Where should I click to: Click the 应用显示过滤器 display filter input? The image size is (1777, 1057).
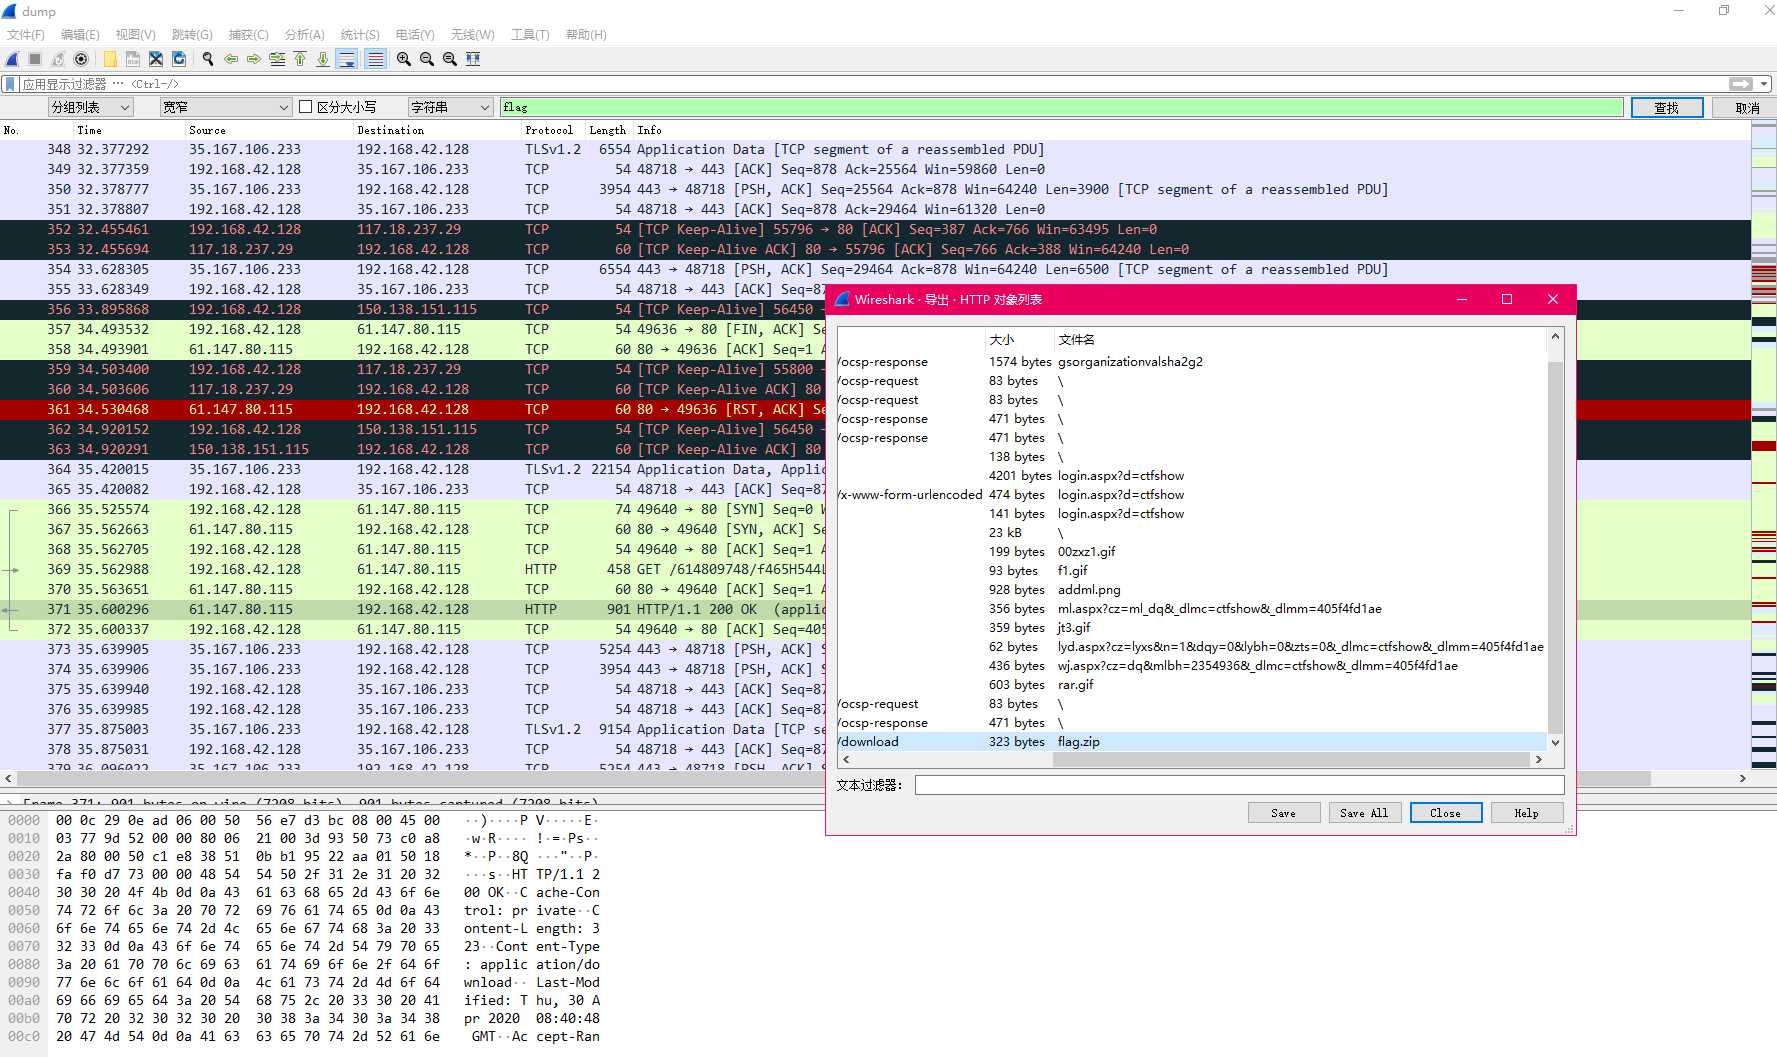[872, 84]
